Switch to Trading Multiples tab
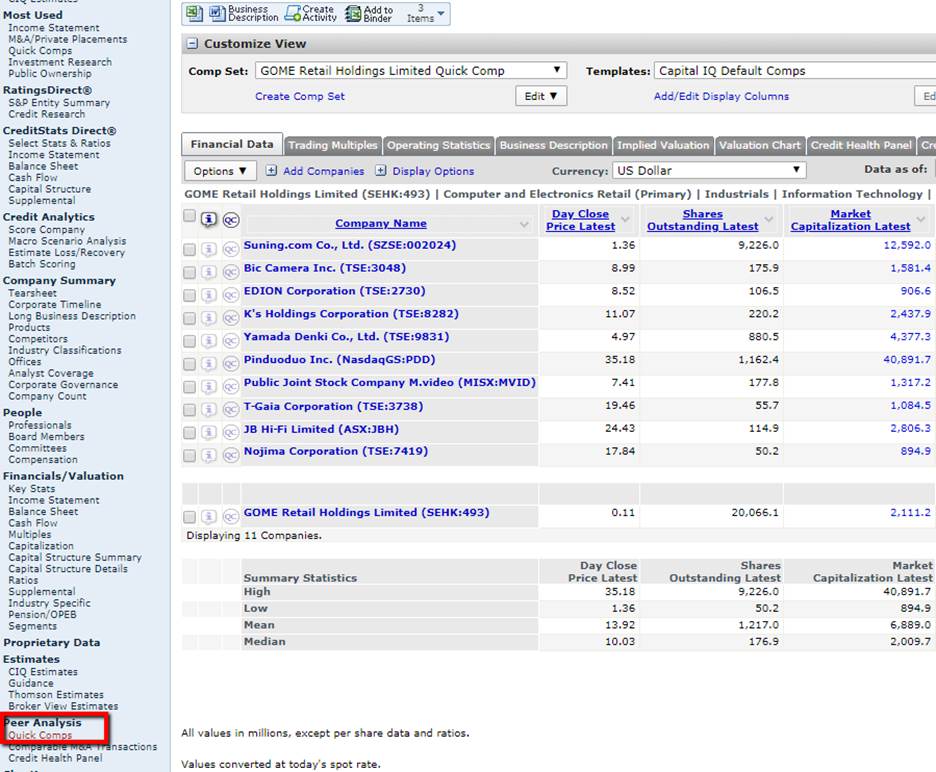Image resolution: width=936 pixels, height=772 pixels. (x=332, y=145)
